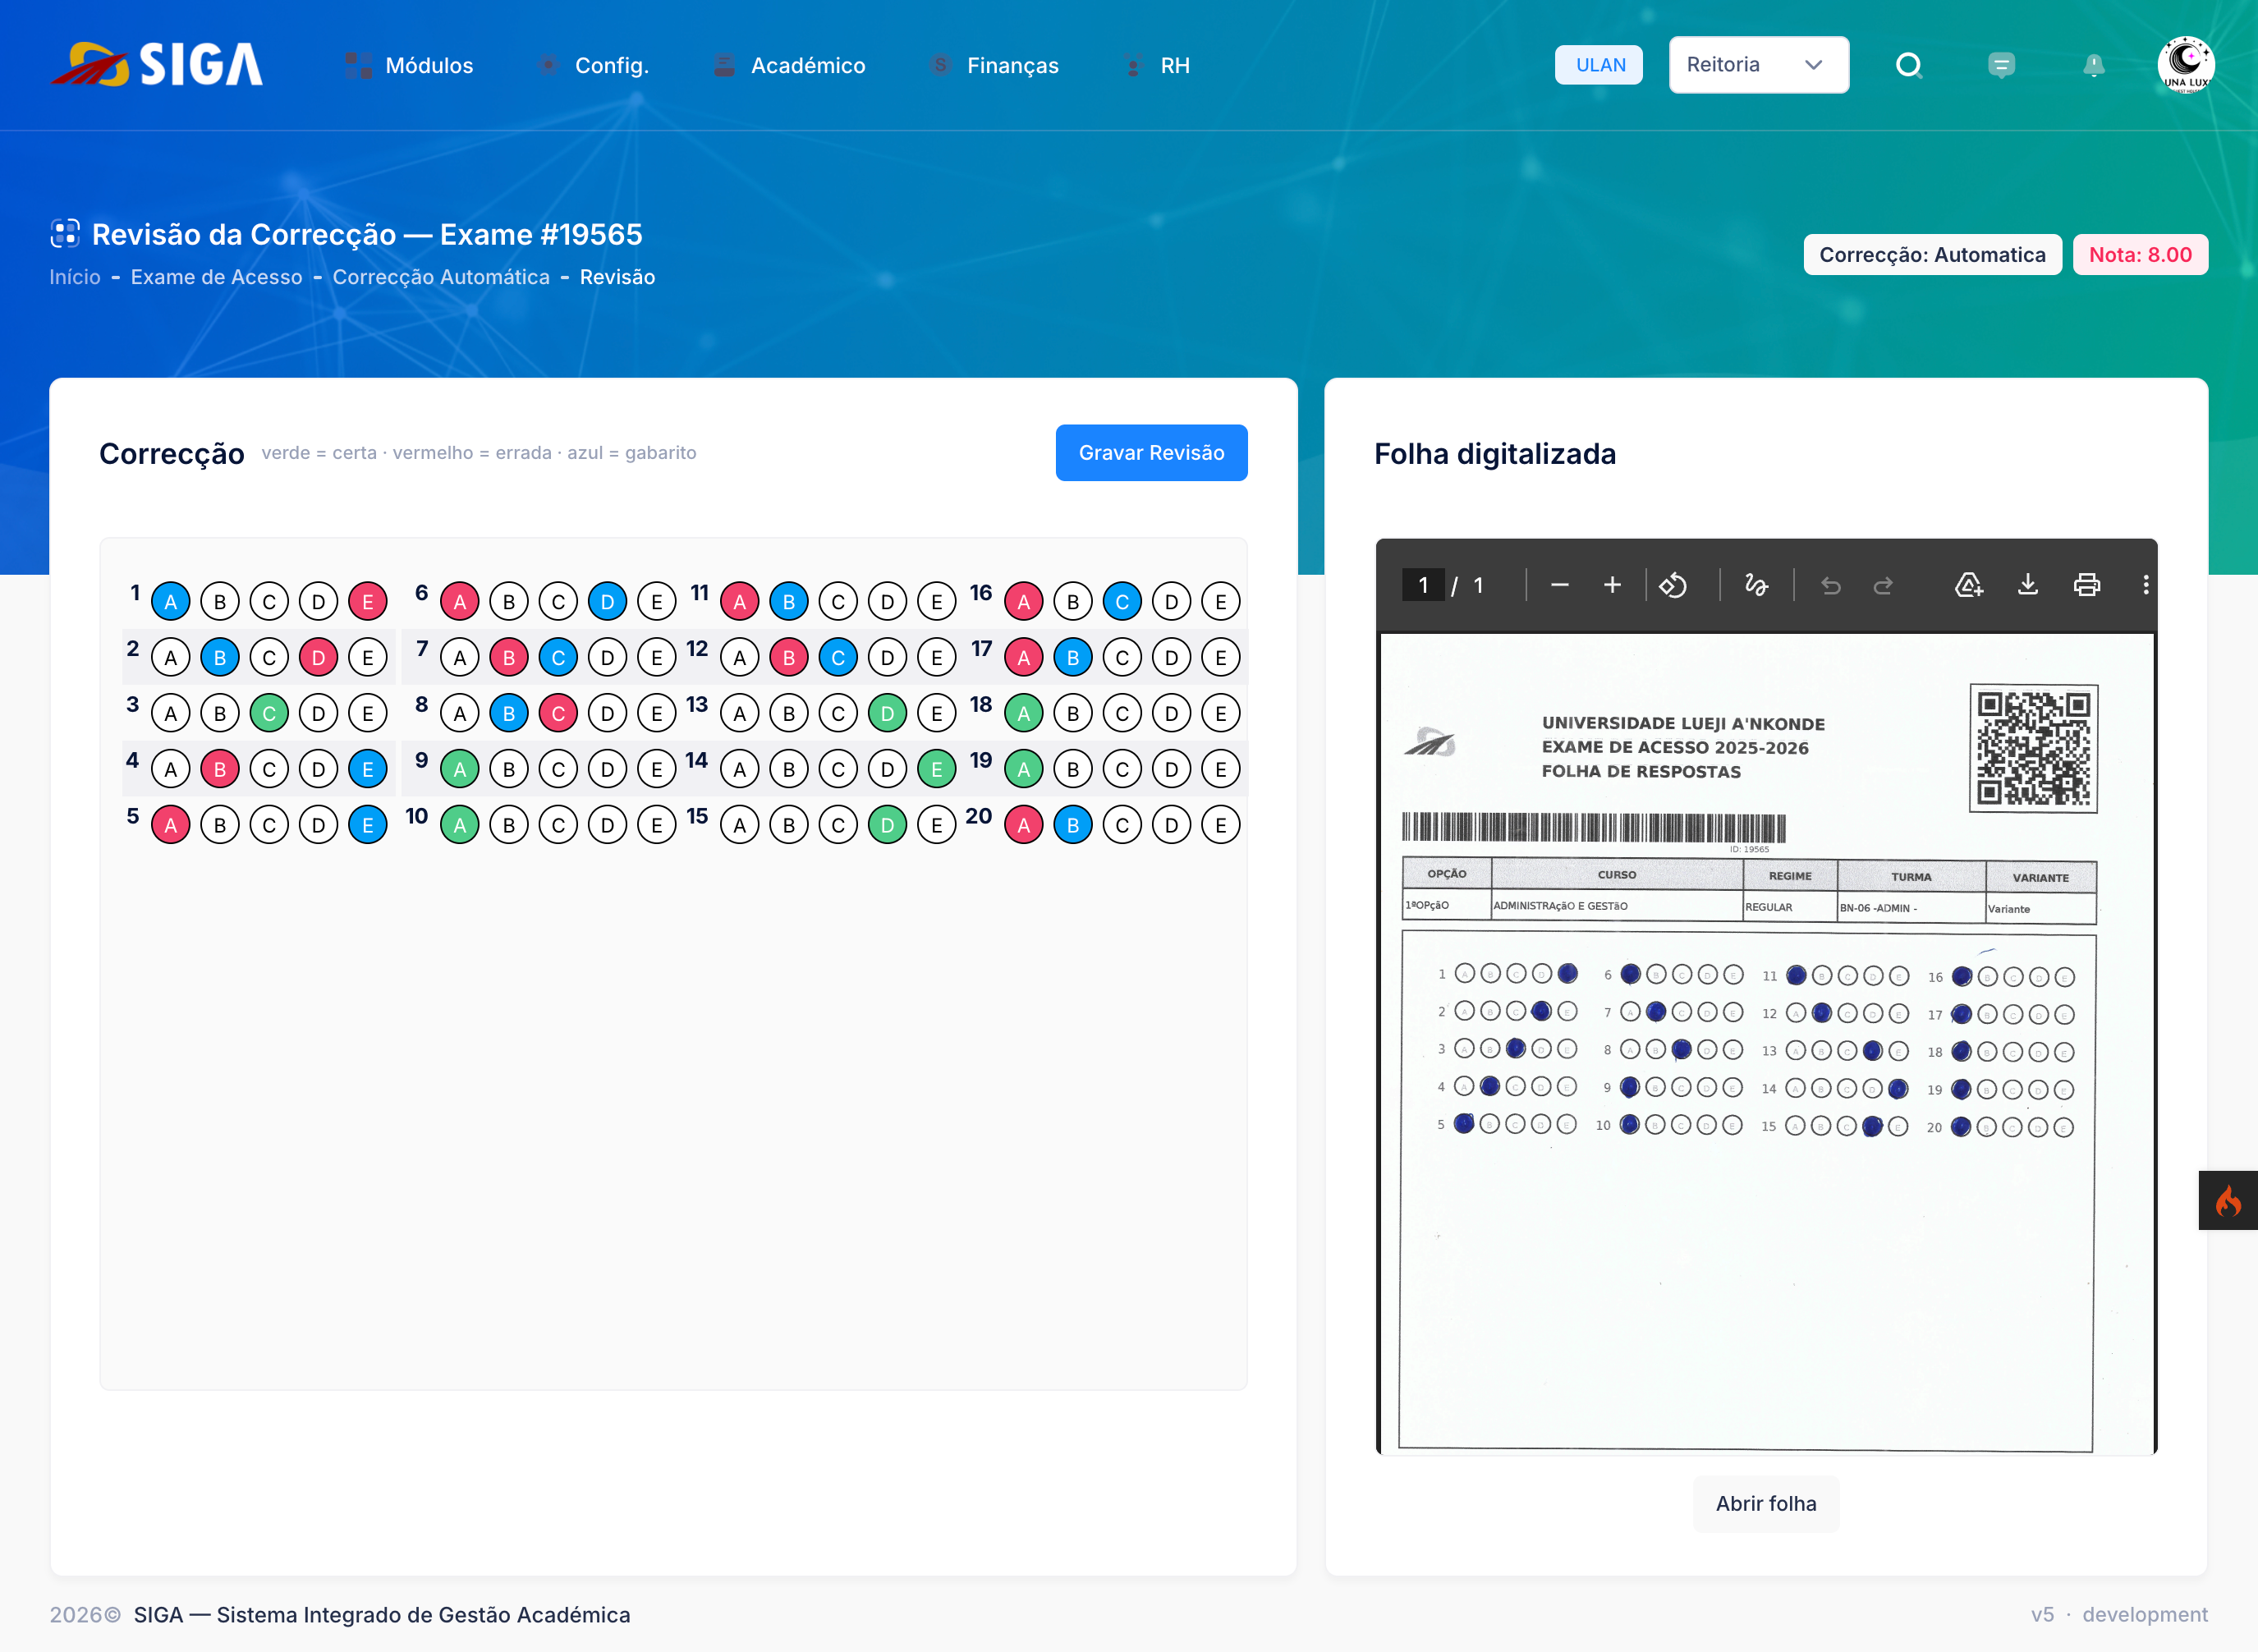Select option C for question 16
The height and width of the screenshot is (1652, 2258).
(1122, 602)
